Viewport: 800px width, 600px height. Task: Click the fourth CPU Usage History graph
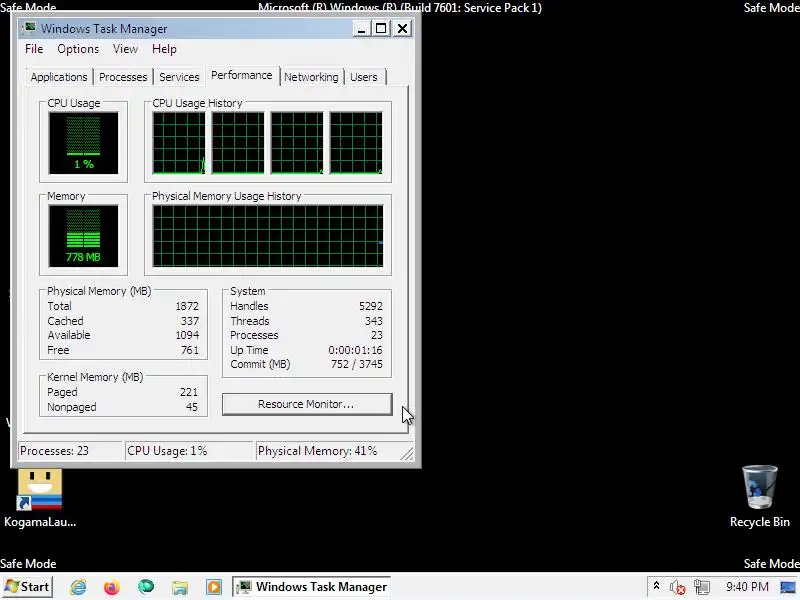[356, 143]
